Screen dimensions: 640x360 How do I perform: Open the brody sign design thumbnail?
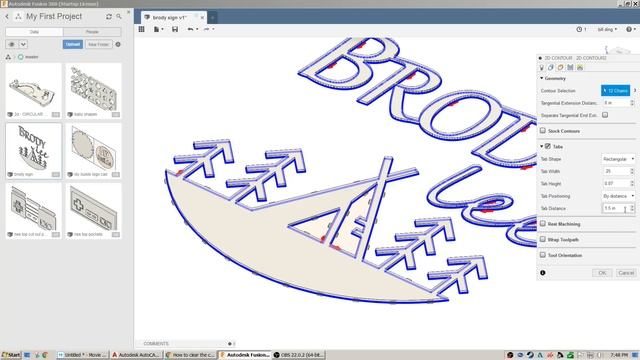point(33,151)
